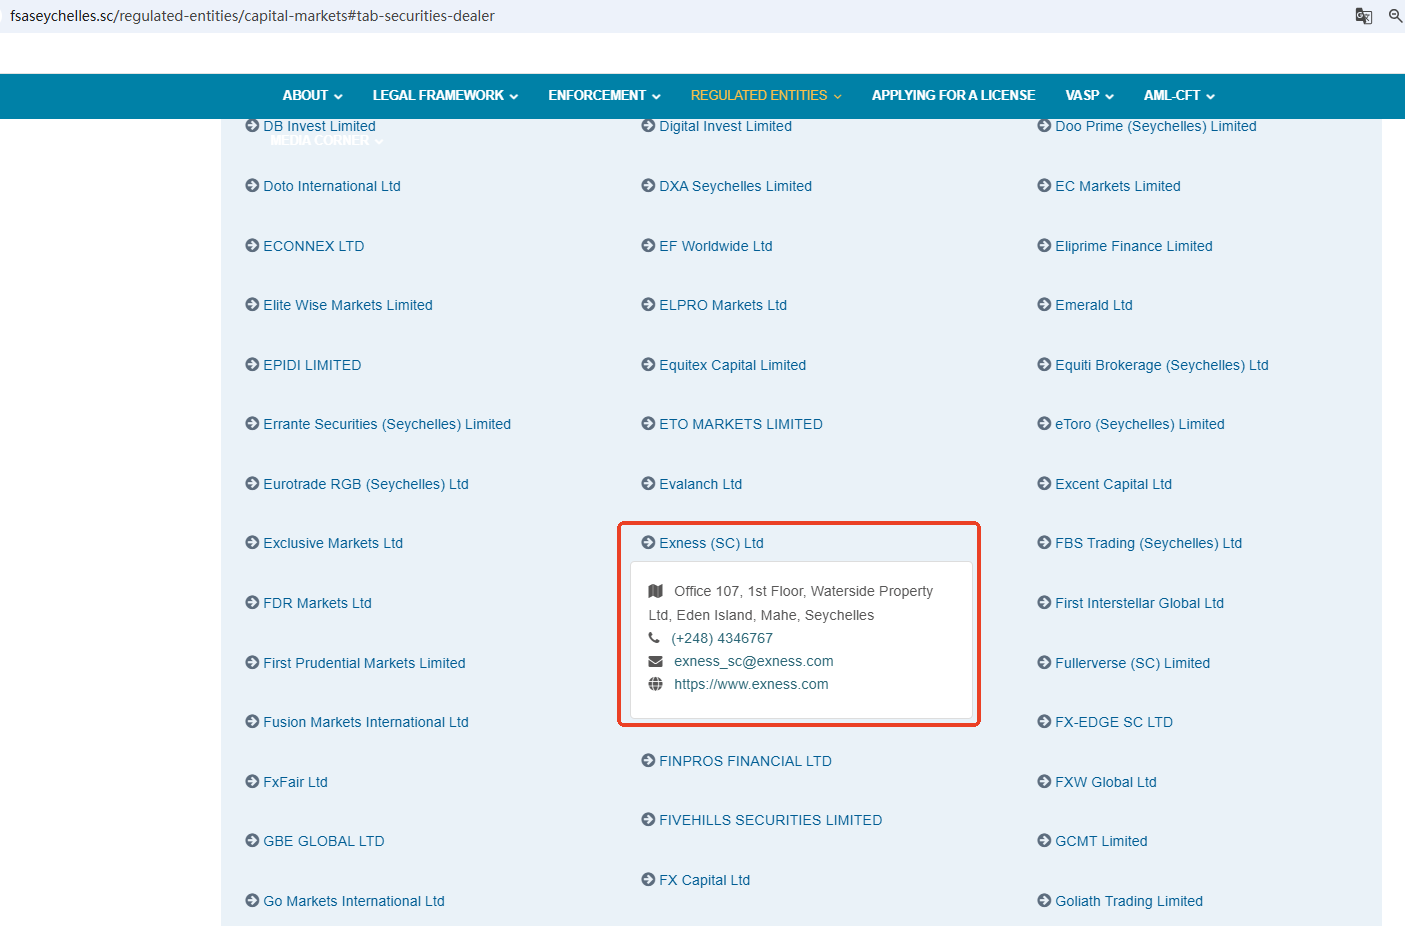The width and height of the screenshot is (1405, 926).
Task: Click the arrow icon next to EPIDI LIMITED
Action: click(252, 364)
